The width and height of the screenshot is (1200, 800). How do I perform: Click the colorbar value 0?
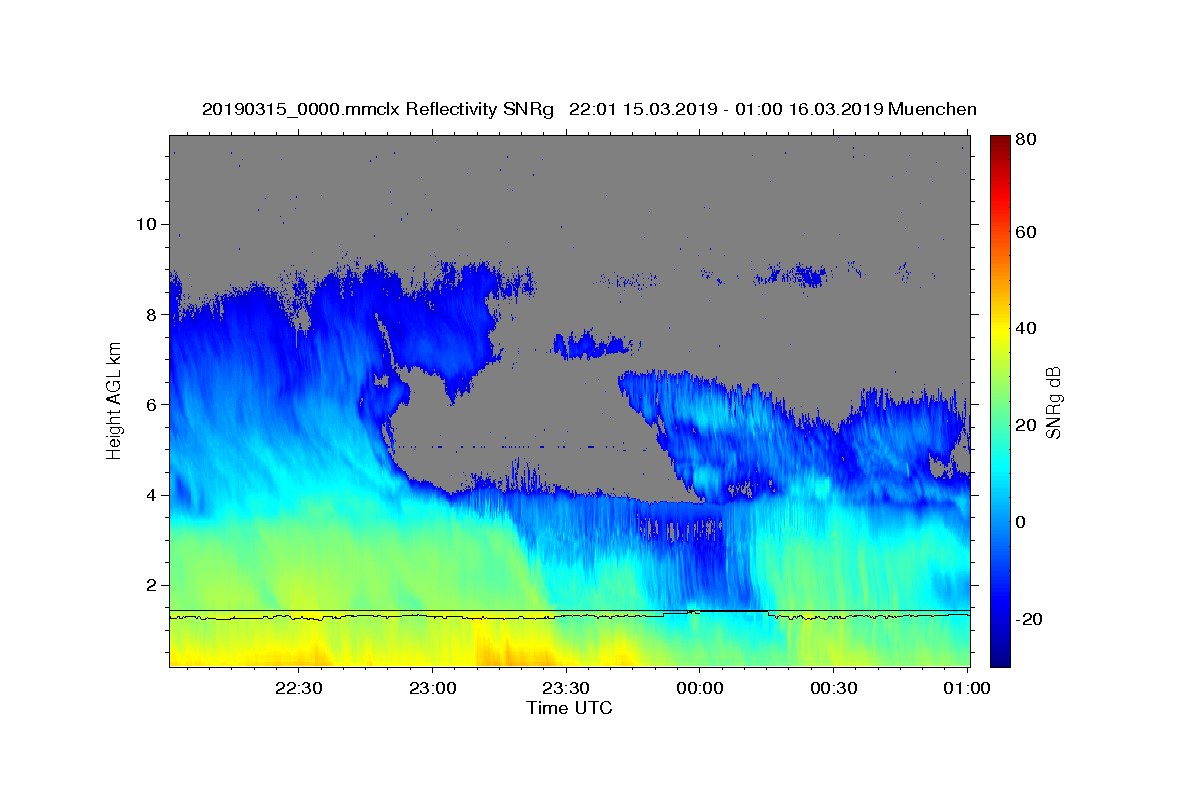[1021, 523]
